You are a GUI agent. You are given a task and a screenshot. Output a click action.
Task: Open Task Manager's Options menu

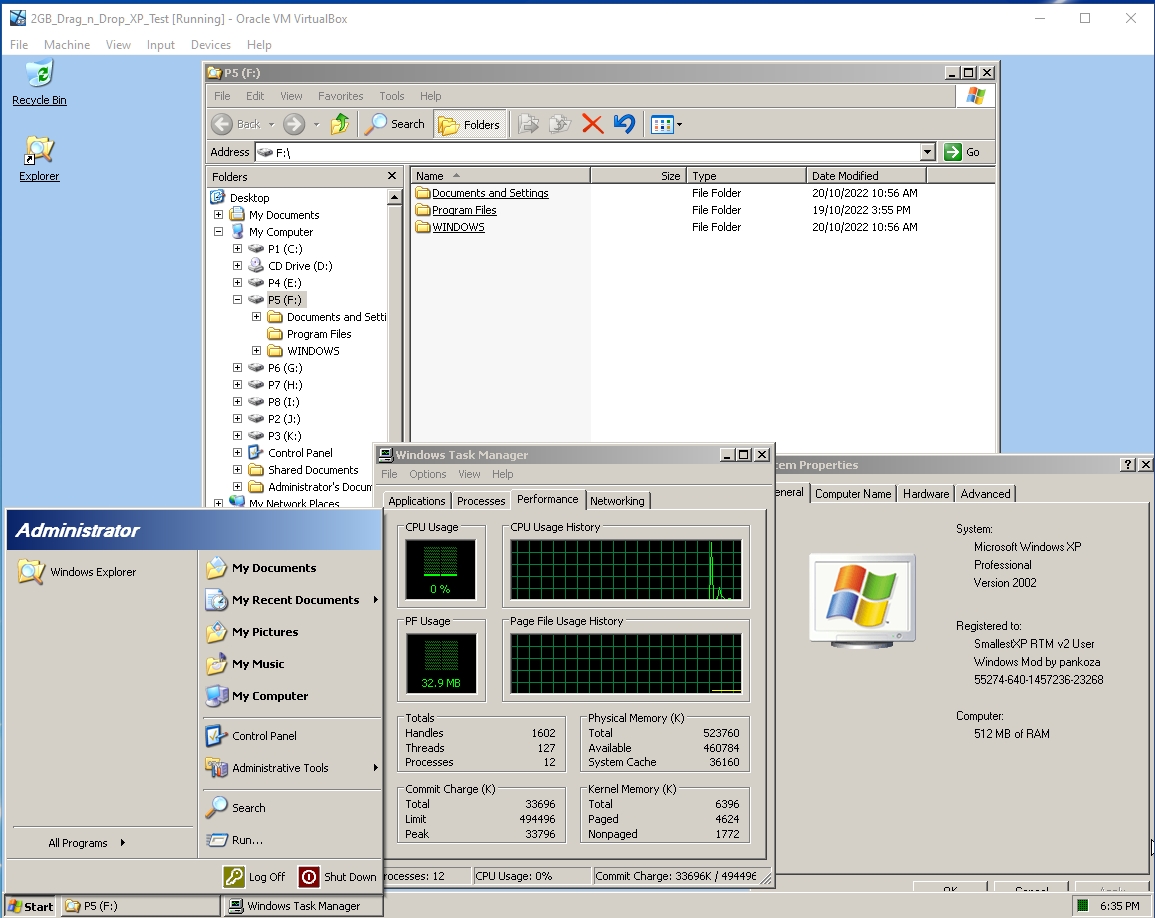[428, 474]
